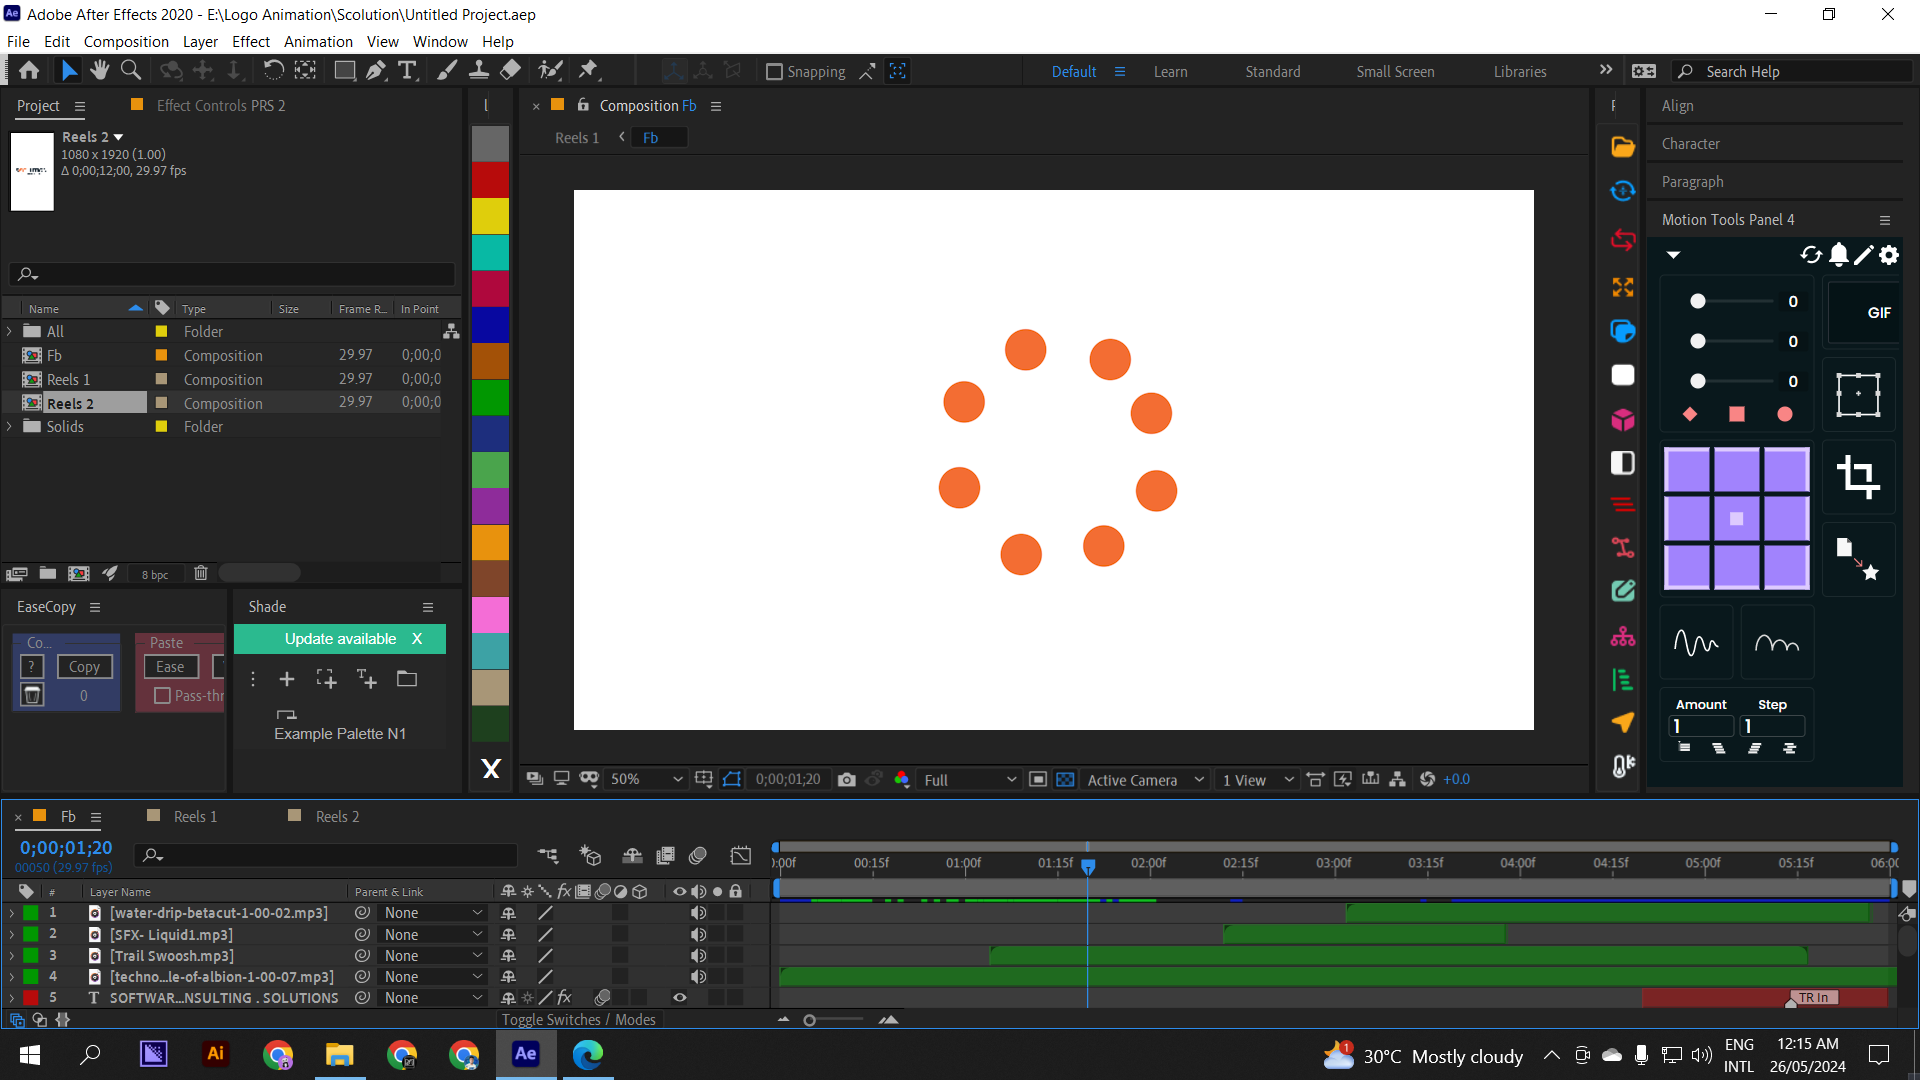Enable Snapping in the toolbar
1920x1080 pixels.
point(776,71)
